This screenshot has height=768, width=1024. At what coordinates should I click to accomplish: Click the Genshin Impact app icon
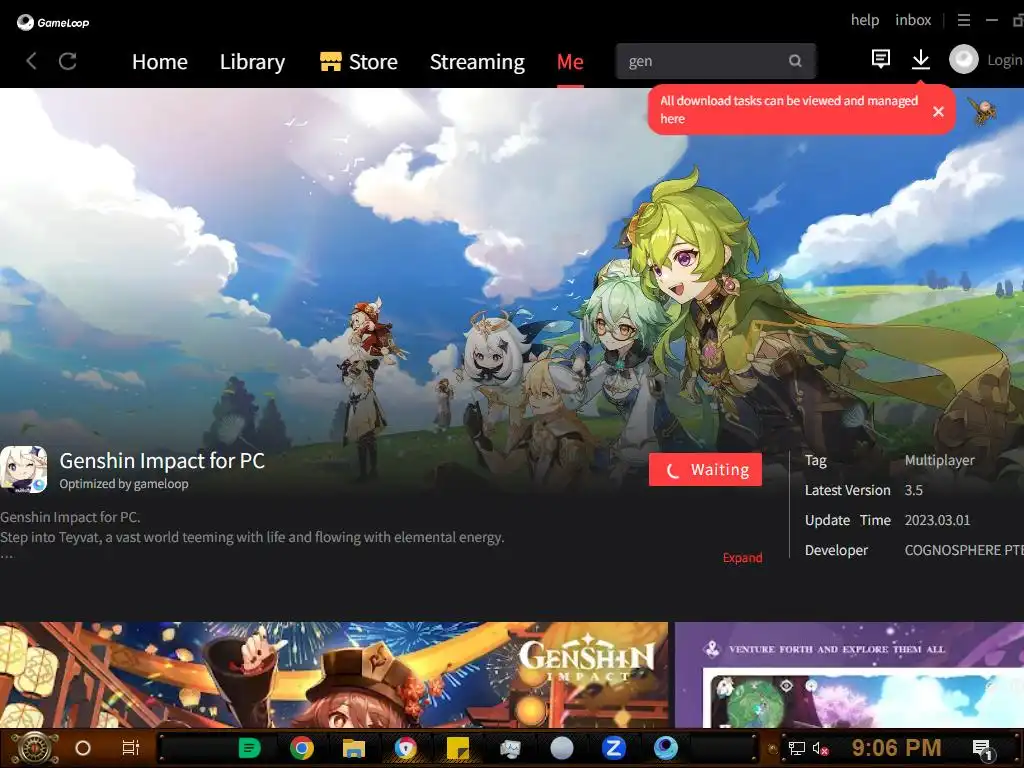(x=24, y=470)
